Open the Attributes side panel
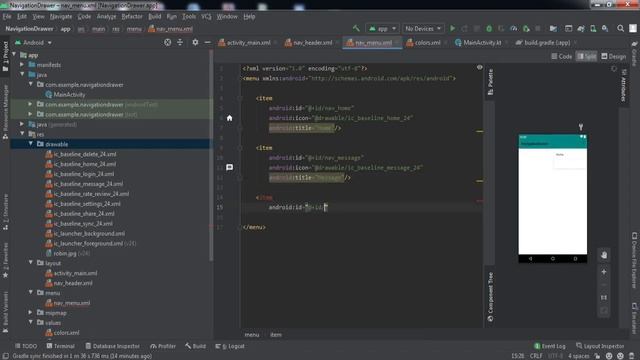 point(624,85)
